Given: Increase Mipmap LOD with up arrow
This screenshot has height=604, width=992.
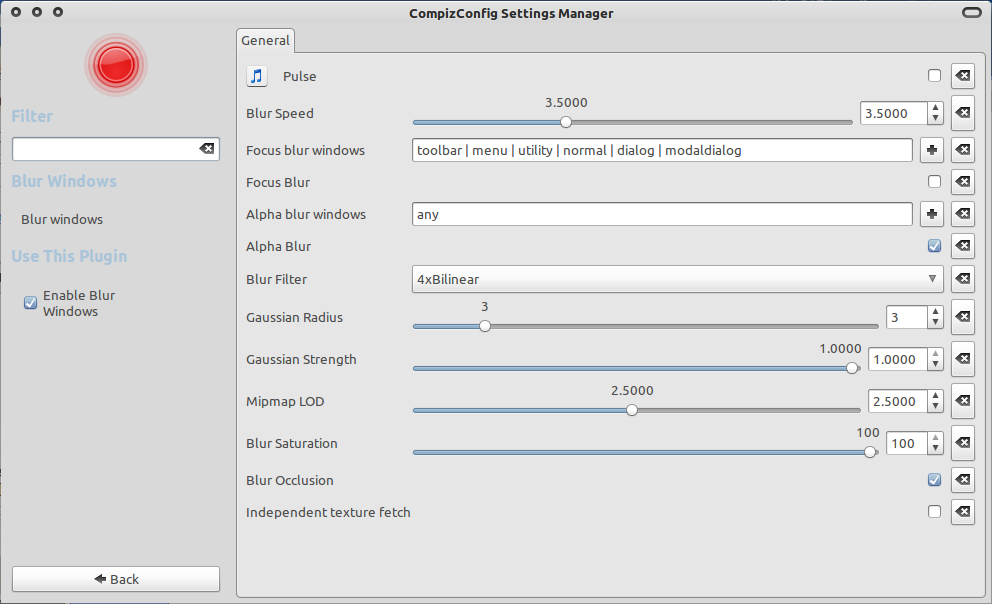Looking at the screenshot, I should [x=935, y=396].
